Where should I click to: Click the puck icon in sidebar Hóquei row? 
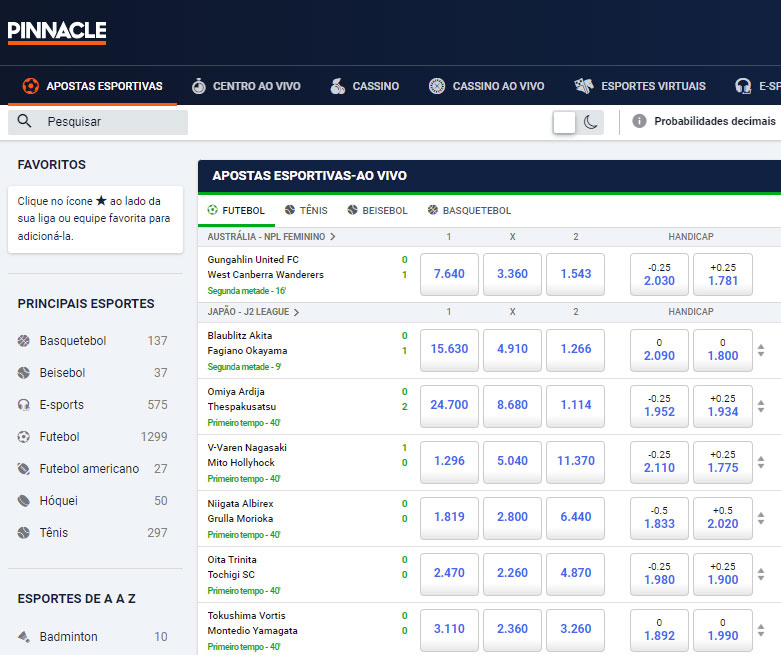[23, 501]
